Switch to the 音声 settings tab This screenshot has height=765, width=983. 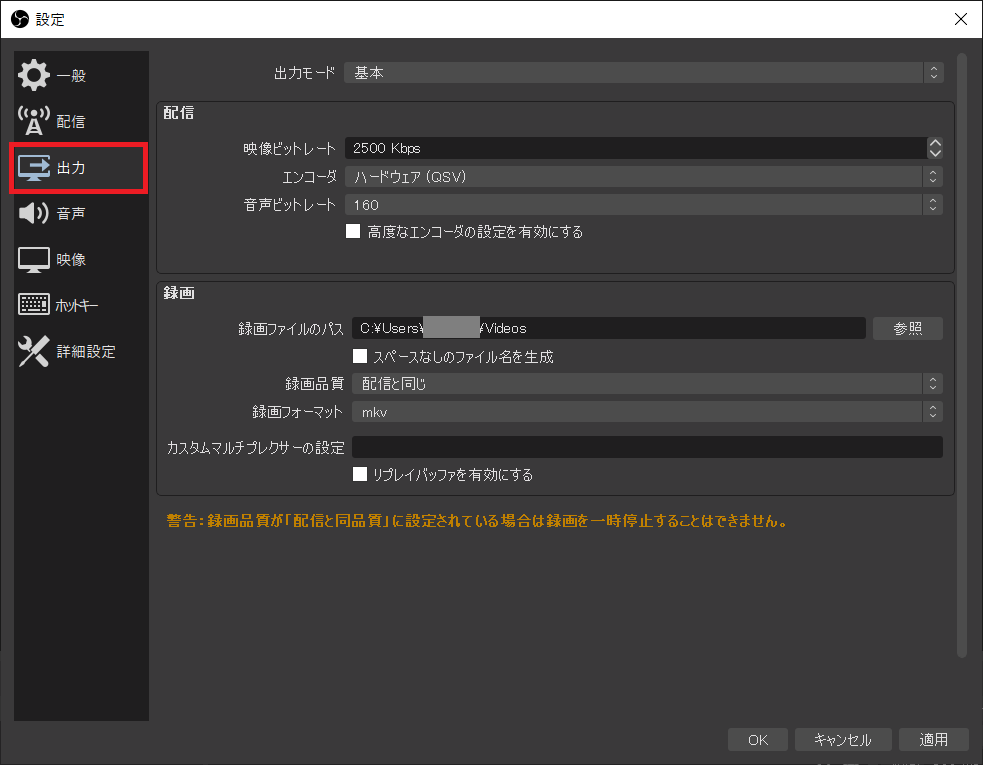[x=81, y=213]
